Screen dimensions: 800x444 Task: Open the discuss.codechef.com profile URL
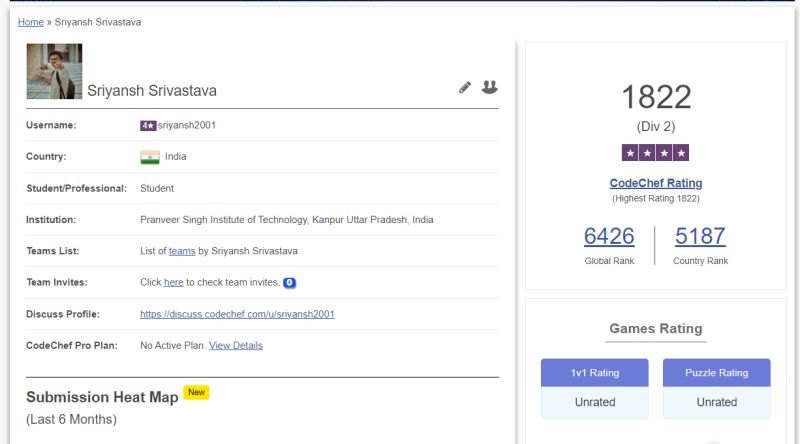coord(237,314)
